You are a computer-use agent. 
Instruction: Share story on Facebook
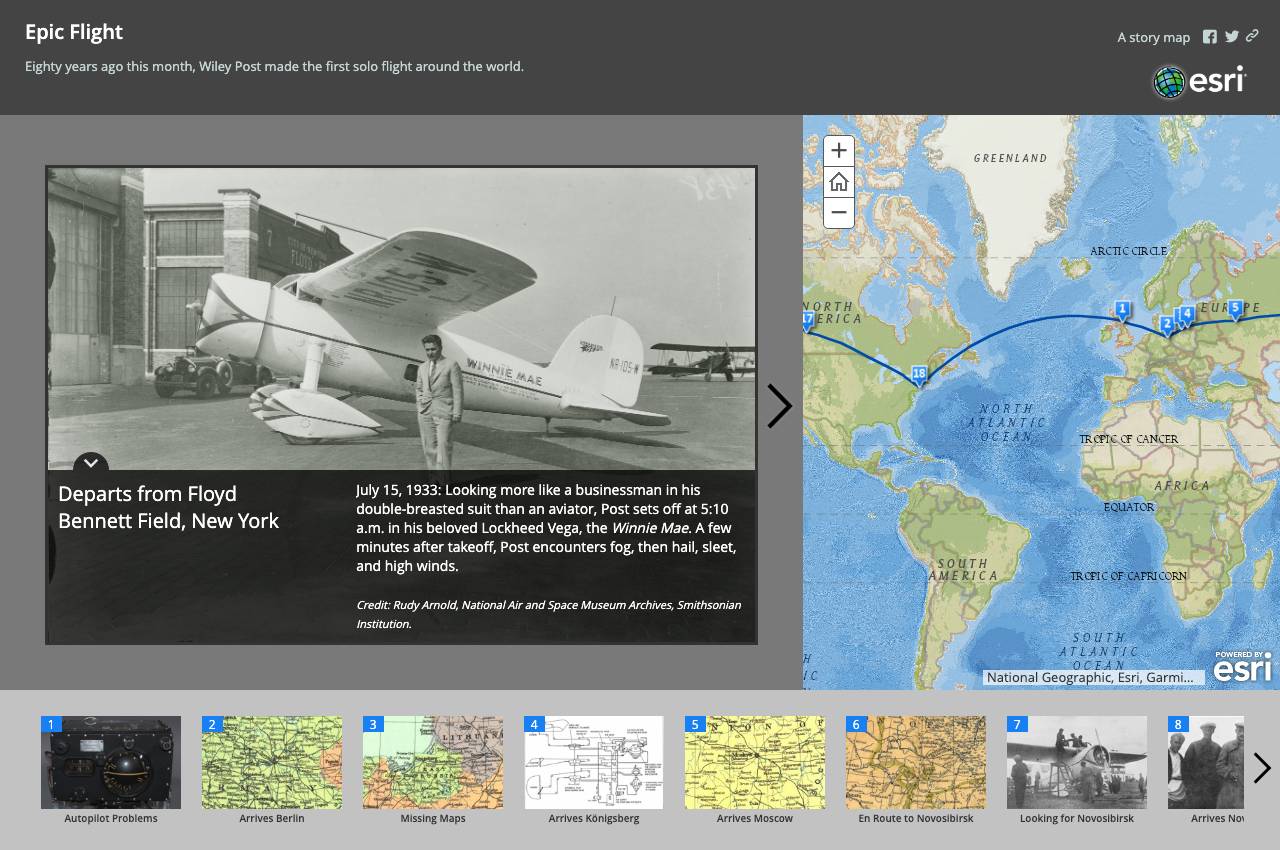(x=1210, y=37)
